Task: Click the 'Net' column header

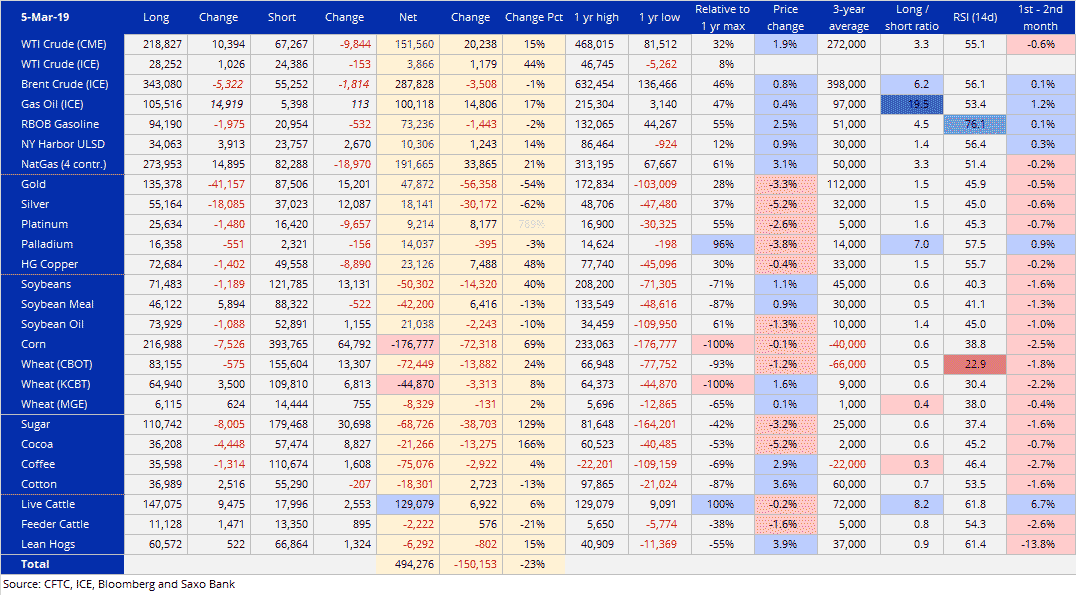Action: point(408,17)
